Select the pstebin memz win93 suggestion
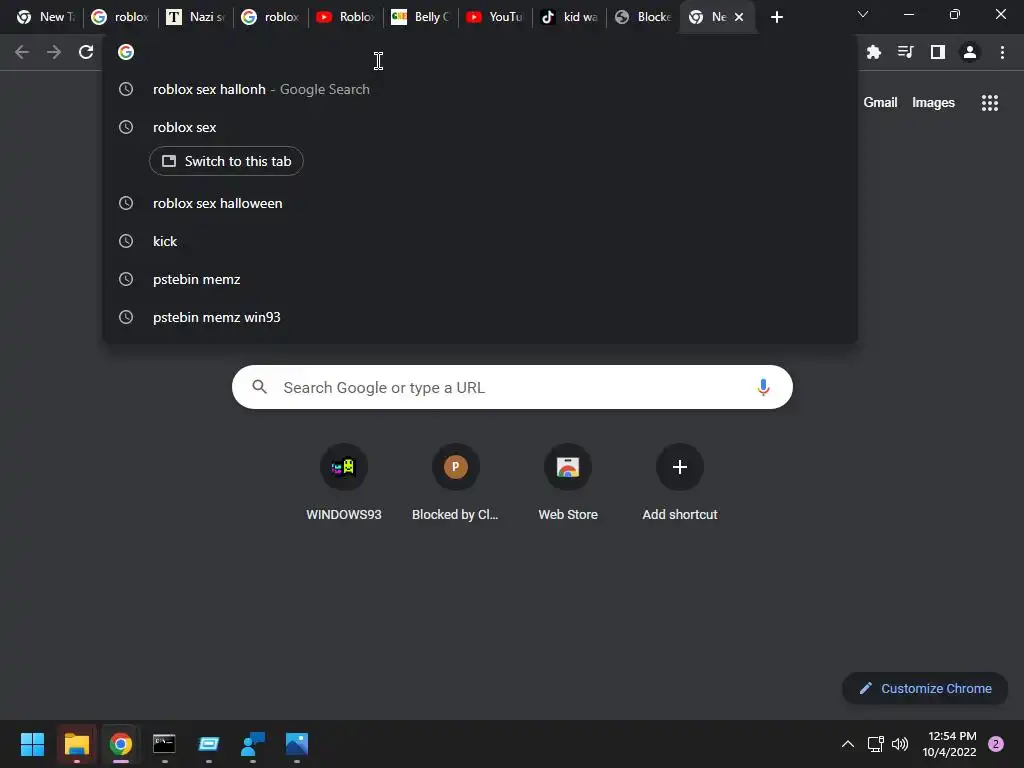Screen dimensions: 1024x768 pos(480,317)
